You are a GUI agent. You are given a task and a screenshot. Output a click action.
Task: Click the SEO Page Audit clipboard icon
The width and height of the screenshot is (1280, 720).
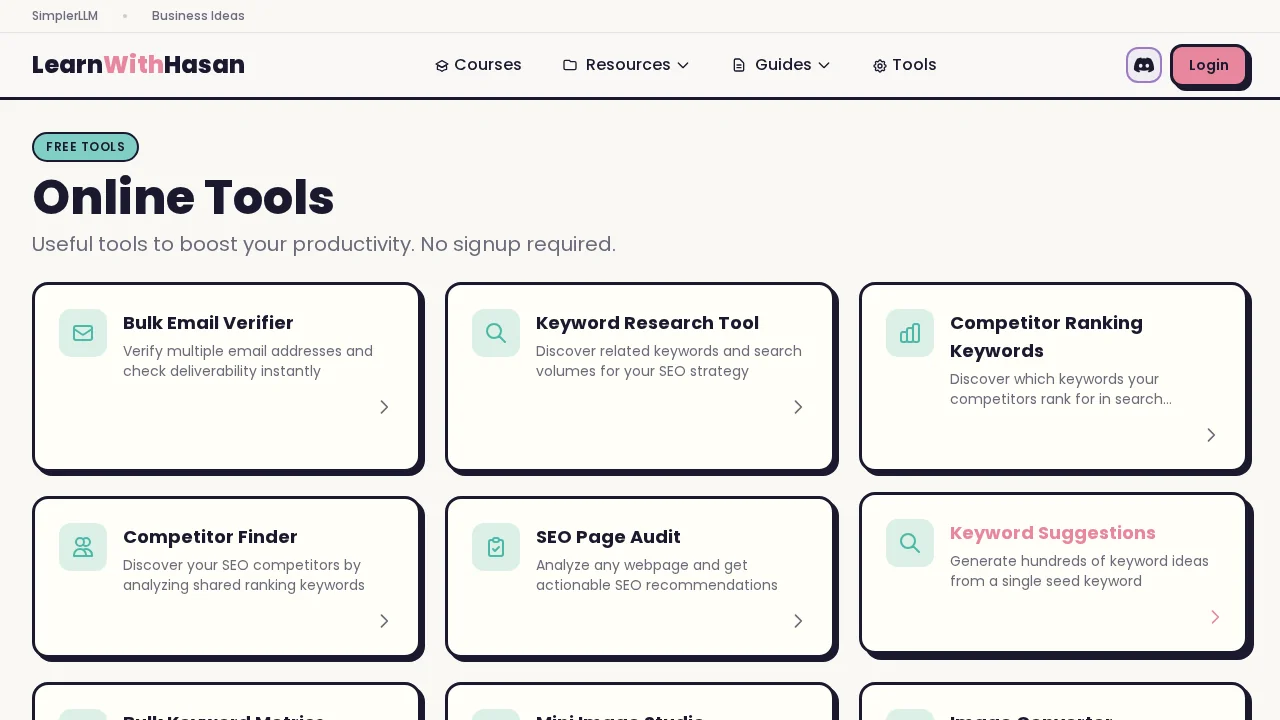pyautogui.click(x=496, y=547)
